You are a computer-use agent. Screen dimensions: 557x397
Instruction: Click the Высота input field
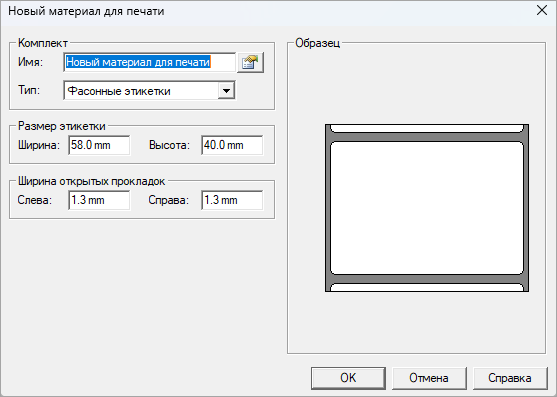pyautogui.click(x=232, y=145)
